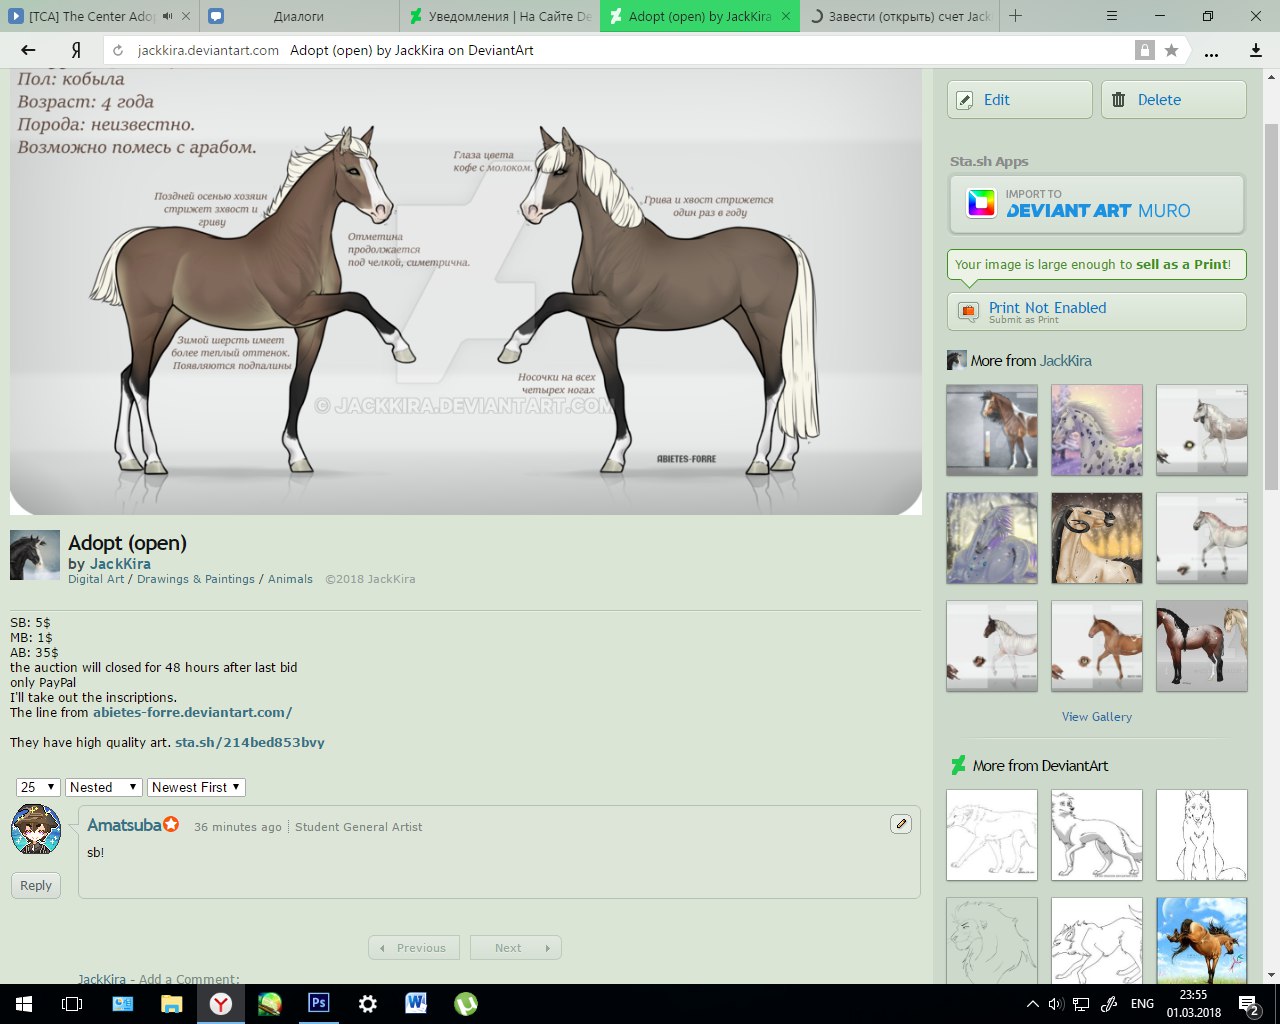This screenshot has height=1024, width=1280.
Task: Click the bookmark star in address bar
Action: (1171, 50)
